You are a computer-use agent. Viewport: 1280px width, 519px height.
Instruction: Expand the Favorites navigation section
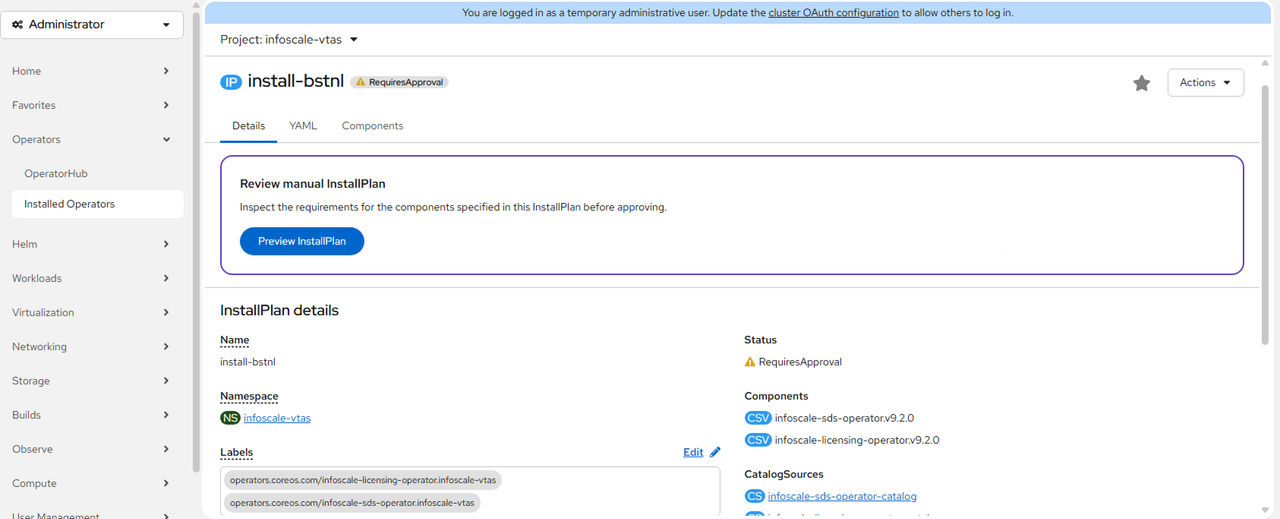(x=92, y=105)
